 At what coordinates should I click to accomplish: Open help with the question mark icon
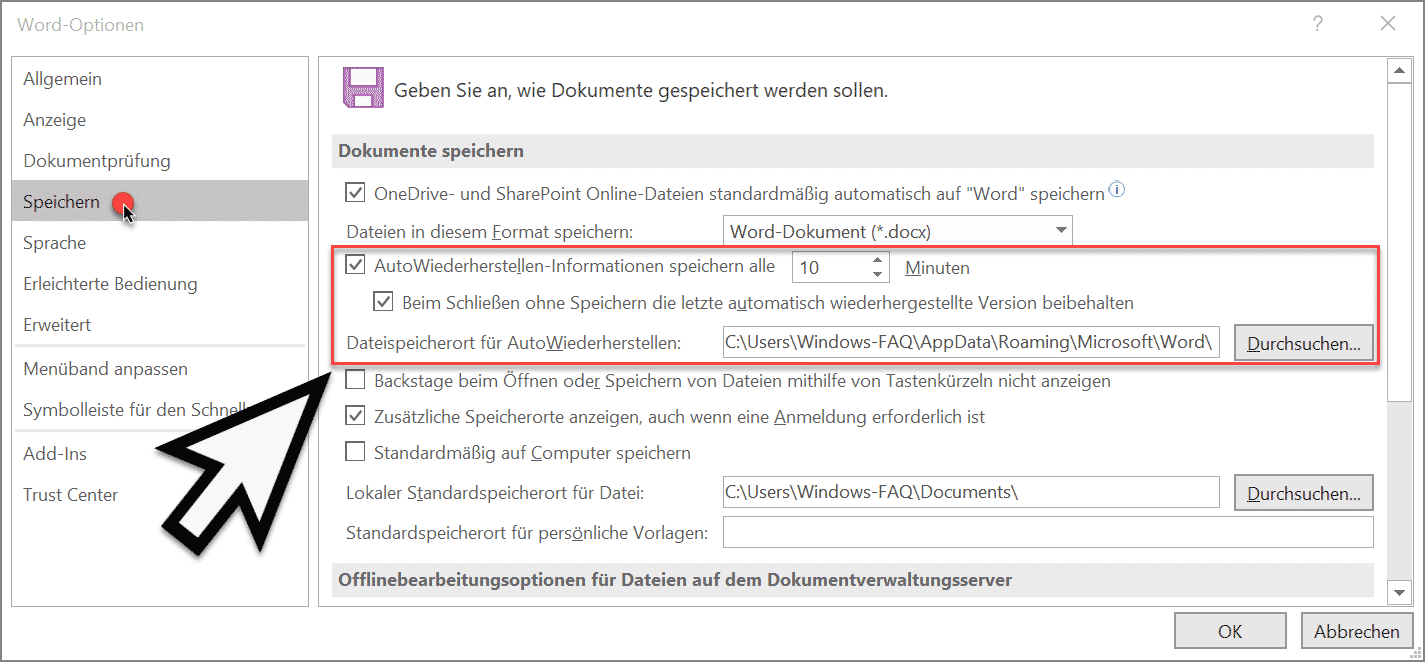[1319, 24]
